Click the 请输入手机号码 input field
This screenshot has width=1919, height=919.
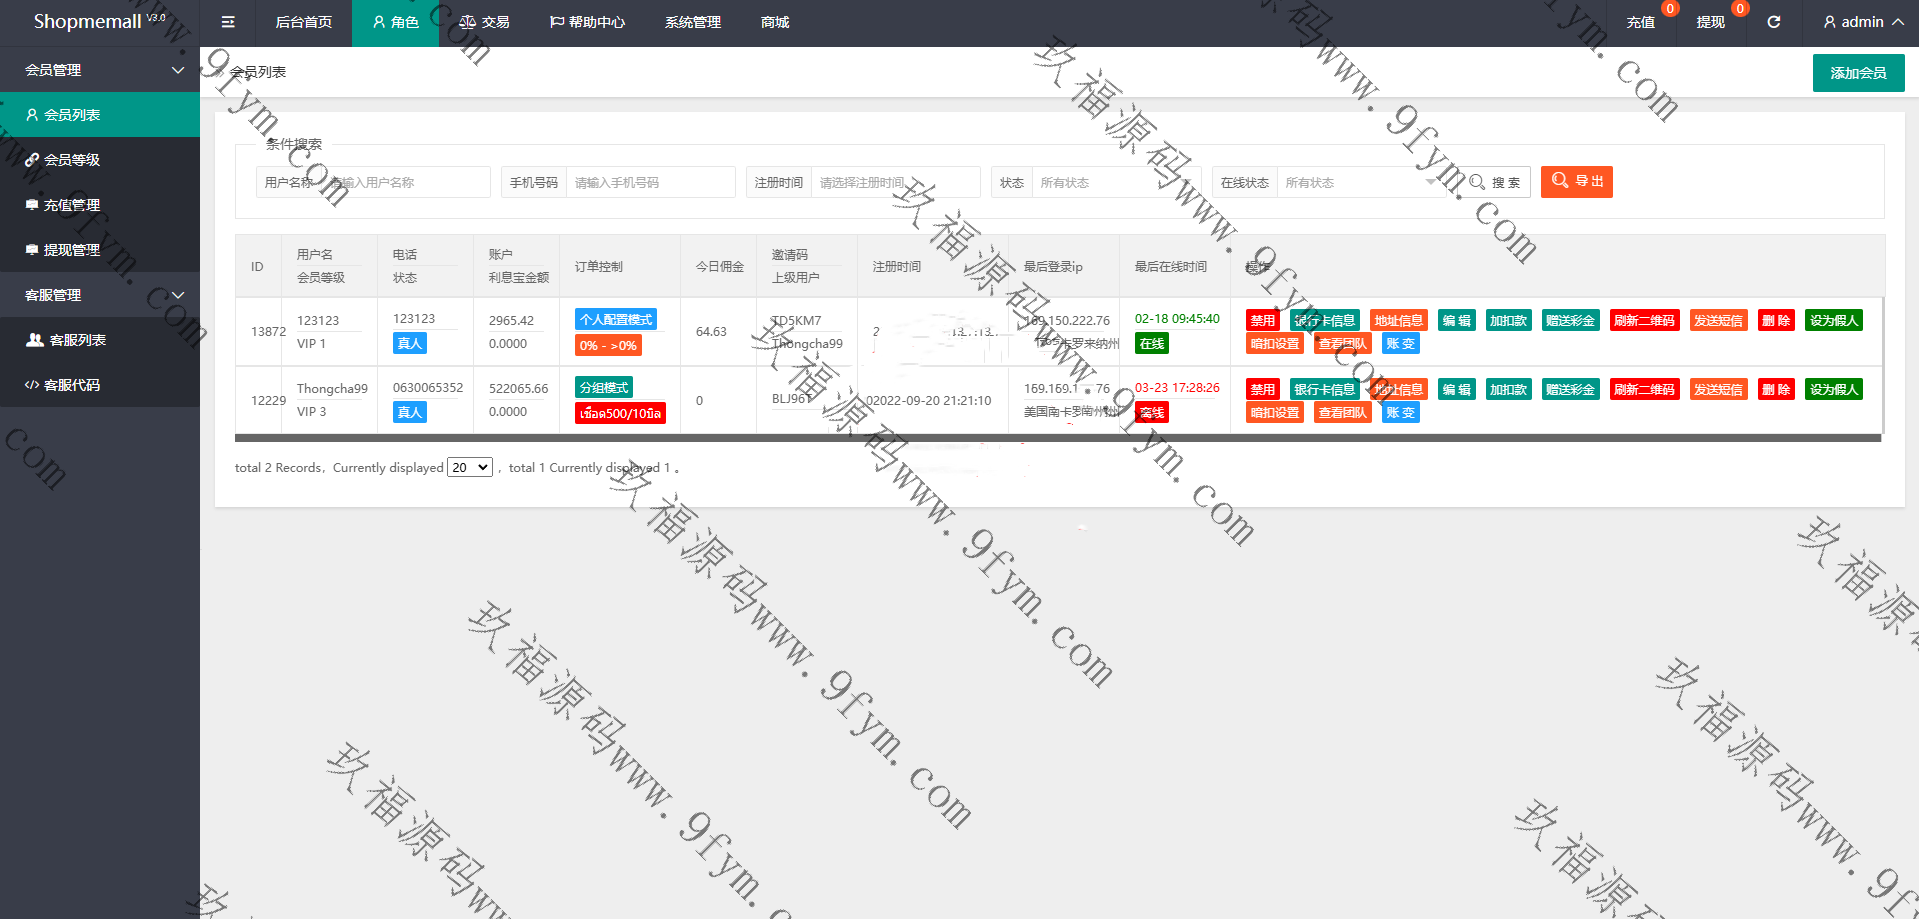[650, 183]
